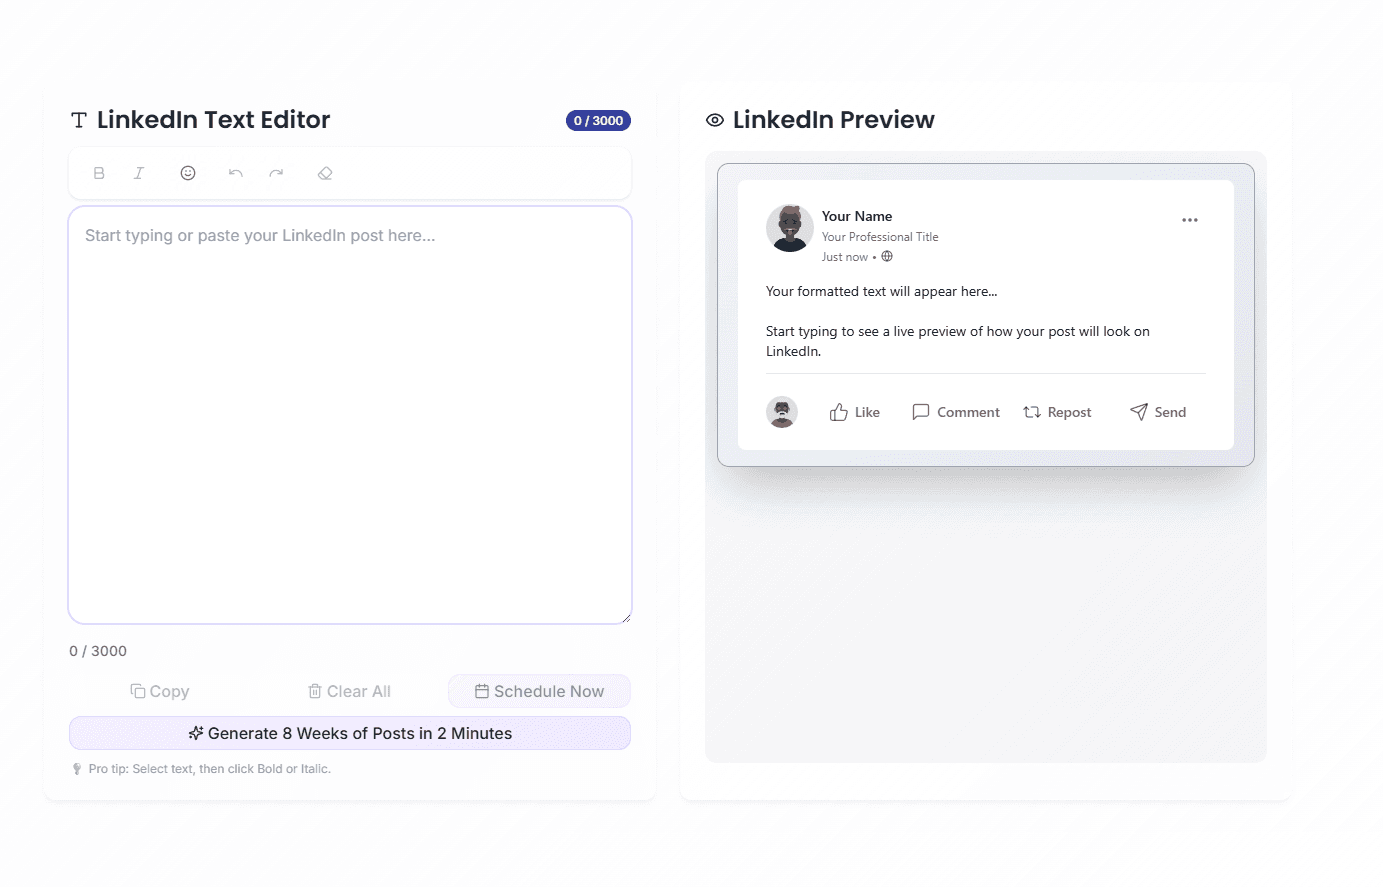Click Generate 8 Weeks of Posts in 2 Minutes
The image size is (1383, 887).
tap(349, 733)
